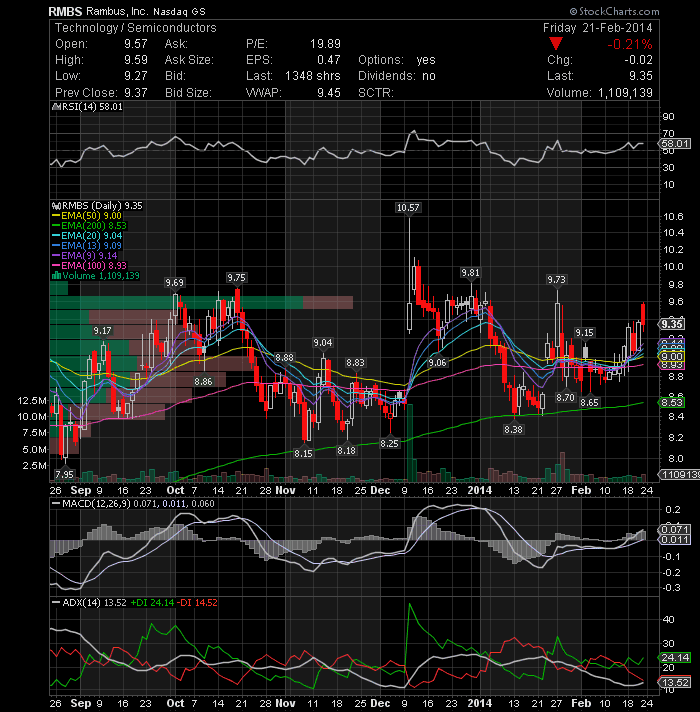Click the Volume value 1,109,139 in header
The height and width of the screenshot is (712, 700).
(x=625, y=93)
